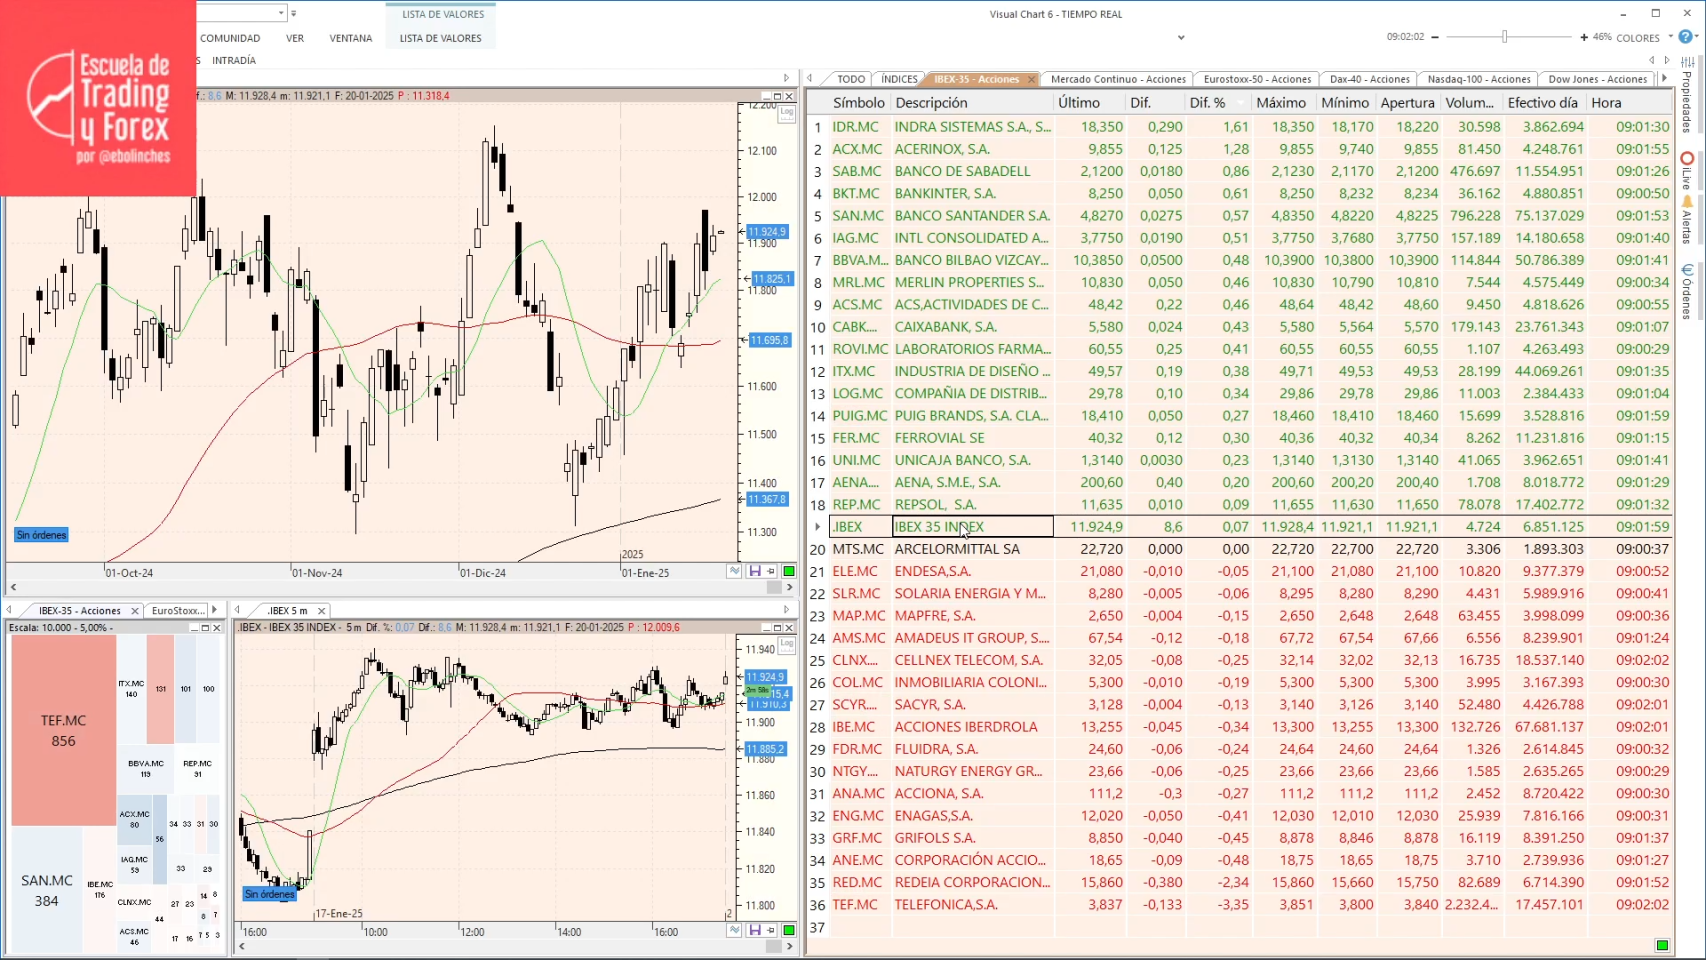Maximize the daily IBEX chart pane

point(777,96)
